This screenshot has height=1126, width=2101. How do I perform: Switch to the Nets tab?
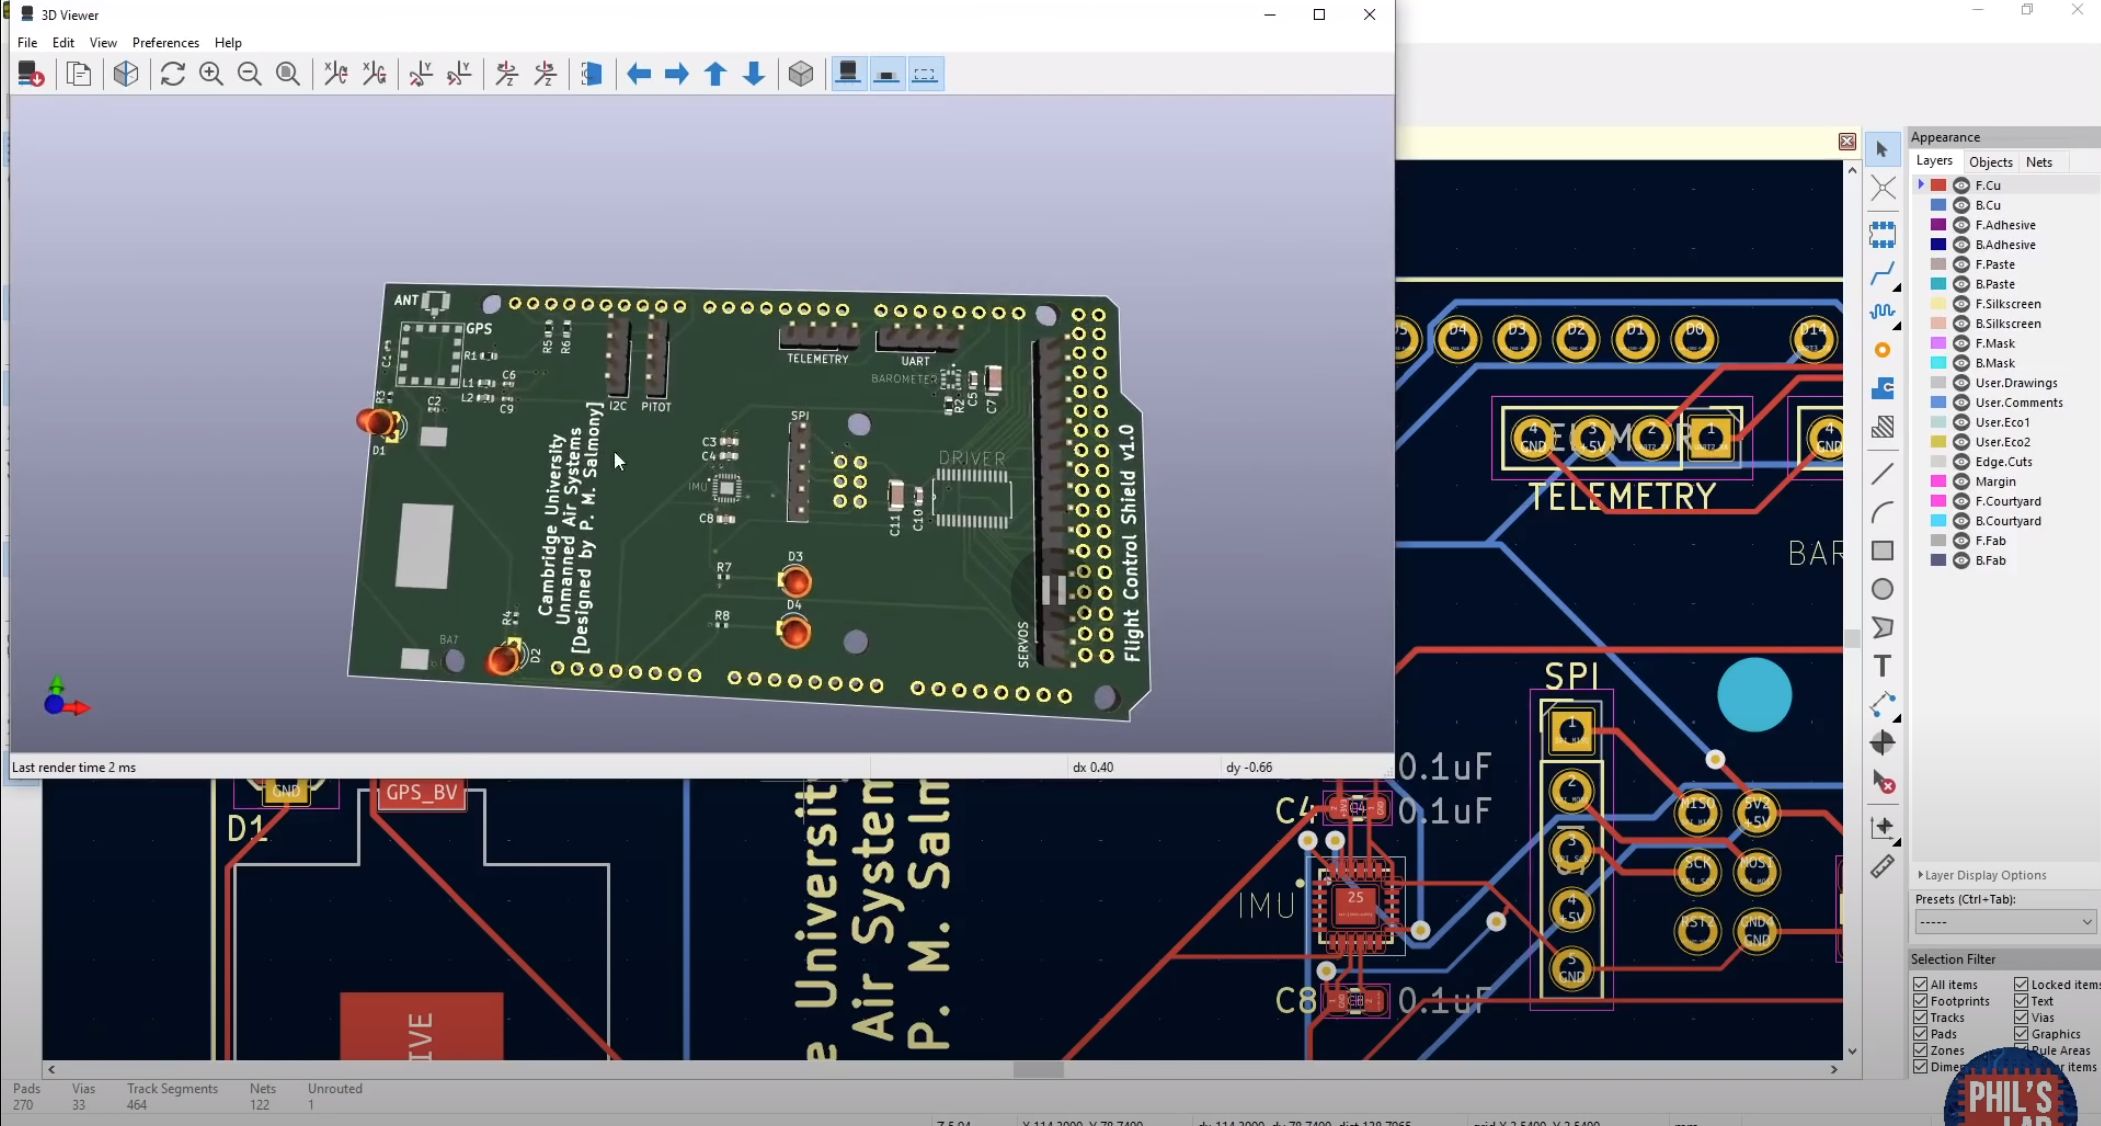point(2038,162)
